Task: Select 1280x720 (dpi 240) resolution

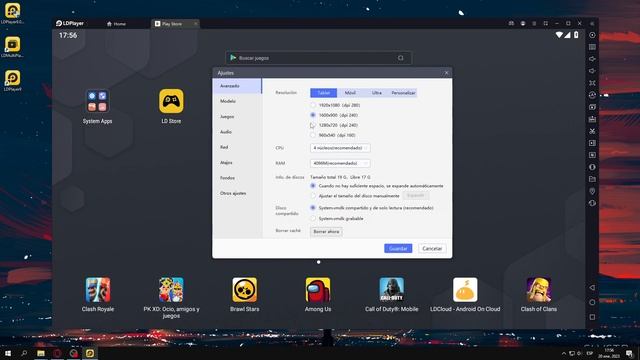Action: [313, 125]
